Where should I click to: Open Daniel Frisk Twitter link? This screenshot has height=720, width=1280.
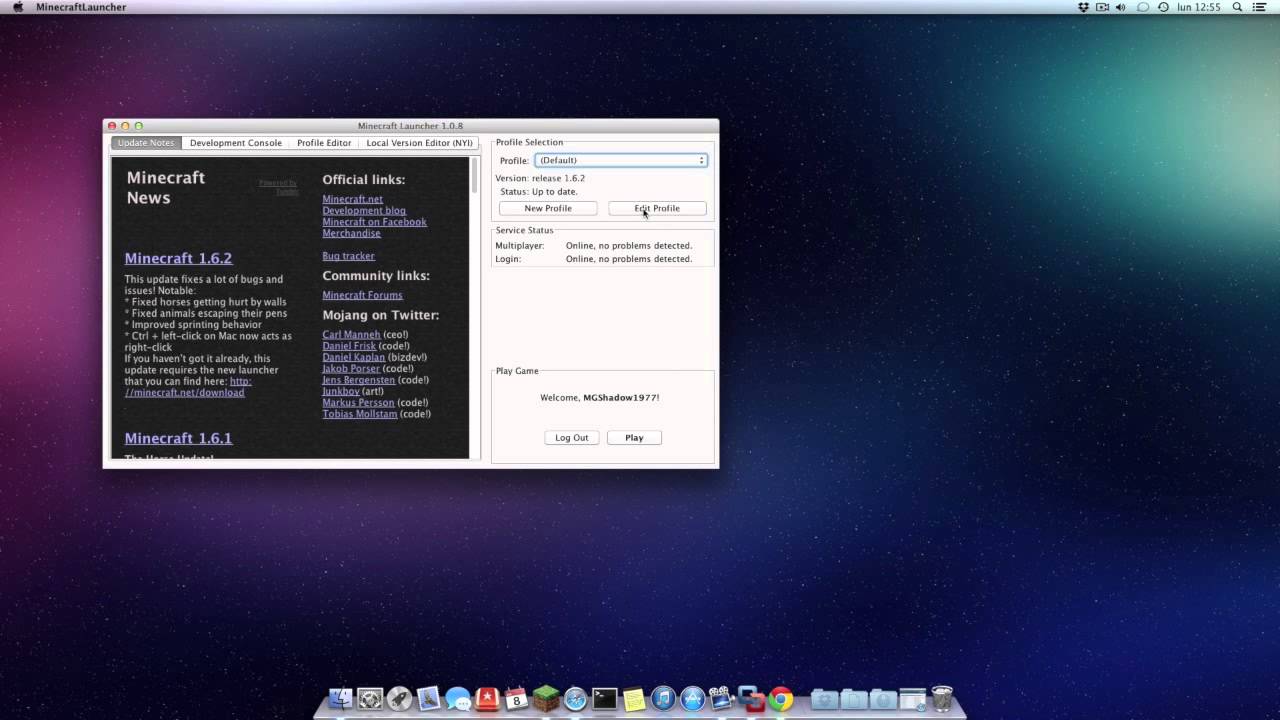click(349, 346)
